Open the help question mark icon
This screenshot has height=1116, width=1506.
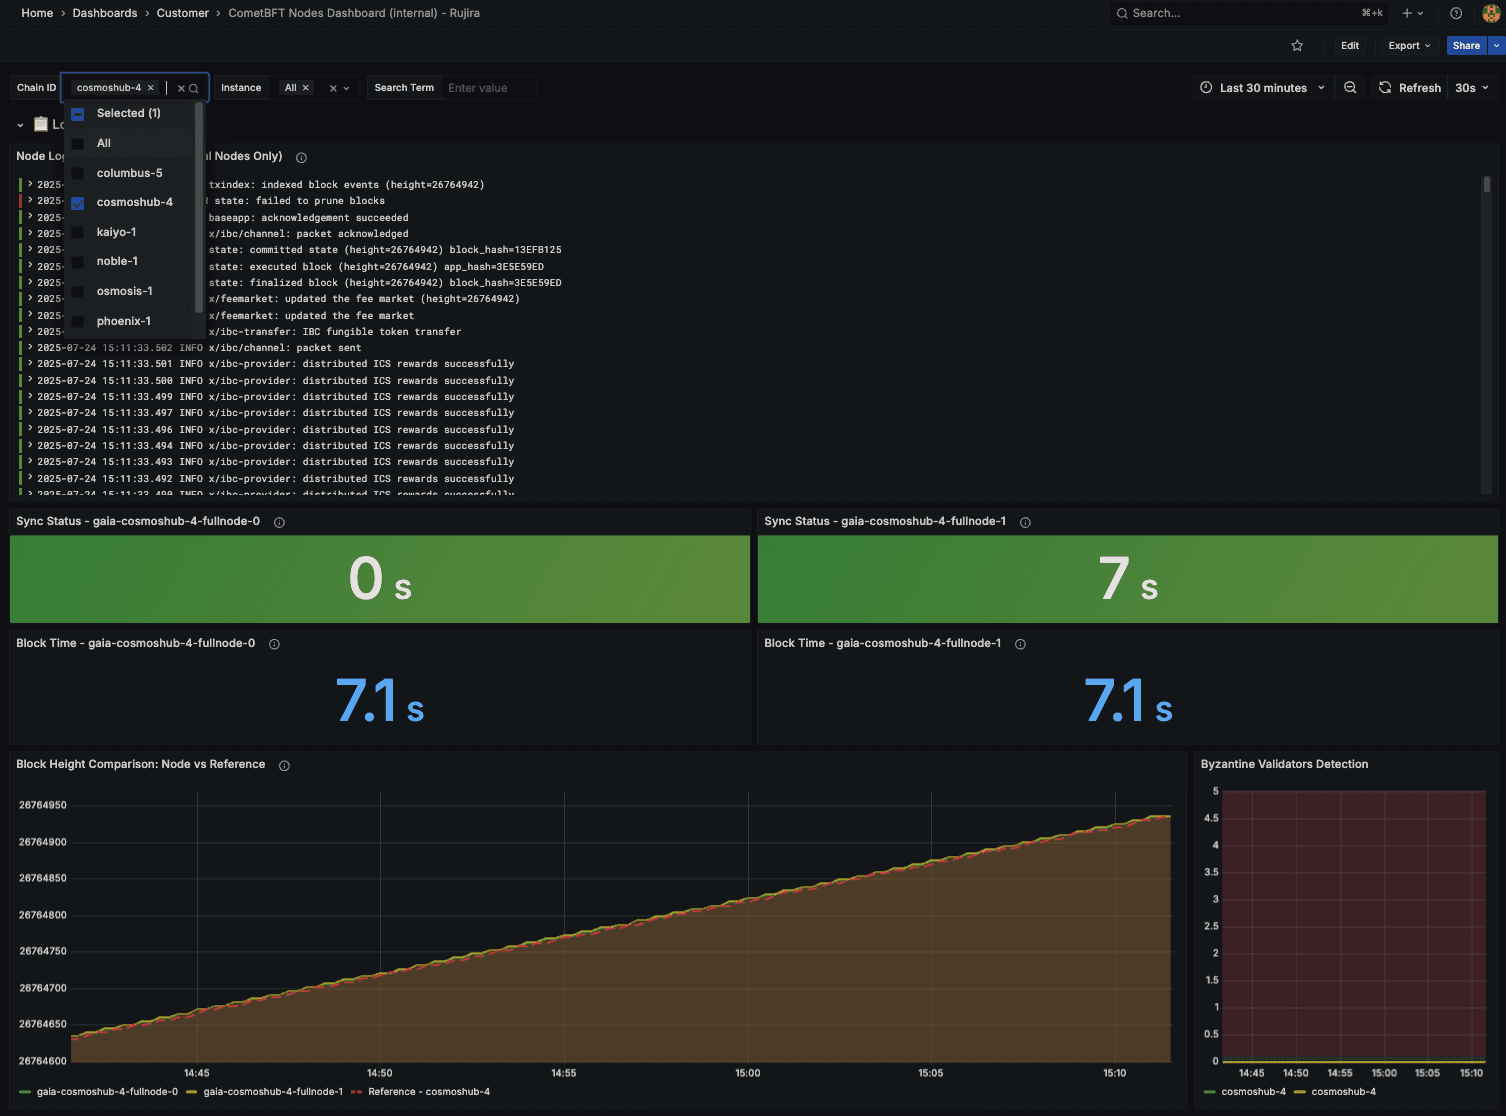click(x=1456, y=13)
